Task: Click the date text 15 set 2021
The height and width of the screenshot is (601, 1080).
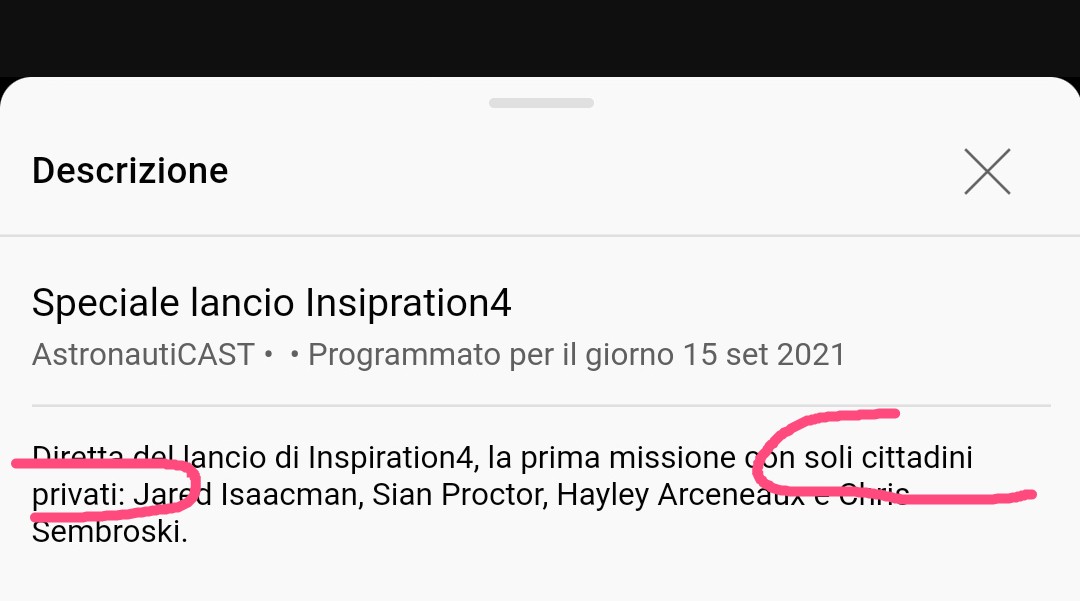Action: 764,355
